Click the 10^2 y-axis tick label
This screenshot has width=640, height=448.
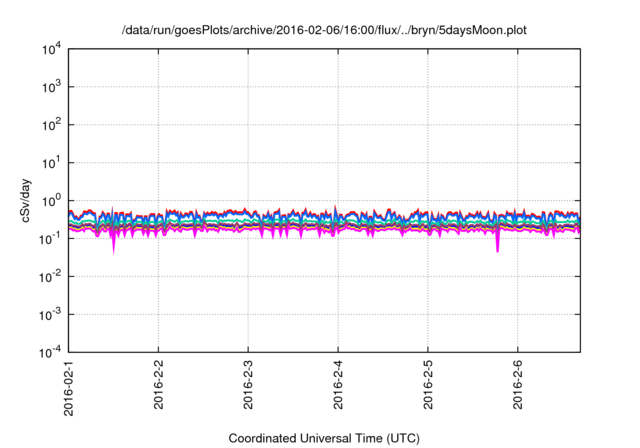click(x=51, y=125)
